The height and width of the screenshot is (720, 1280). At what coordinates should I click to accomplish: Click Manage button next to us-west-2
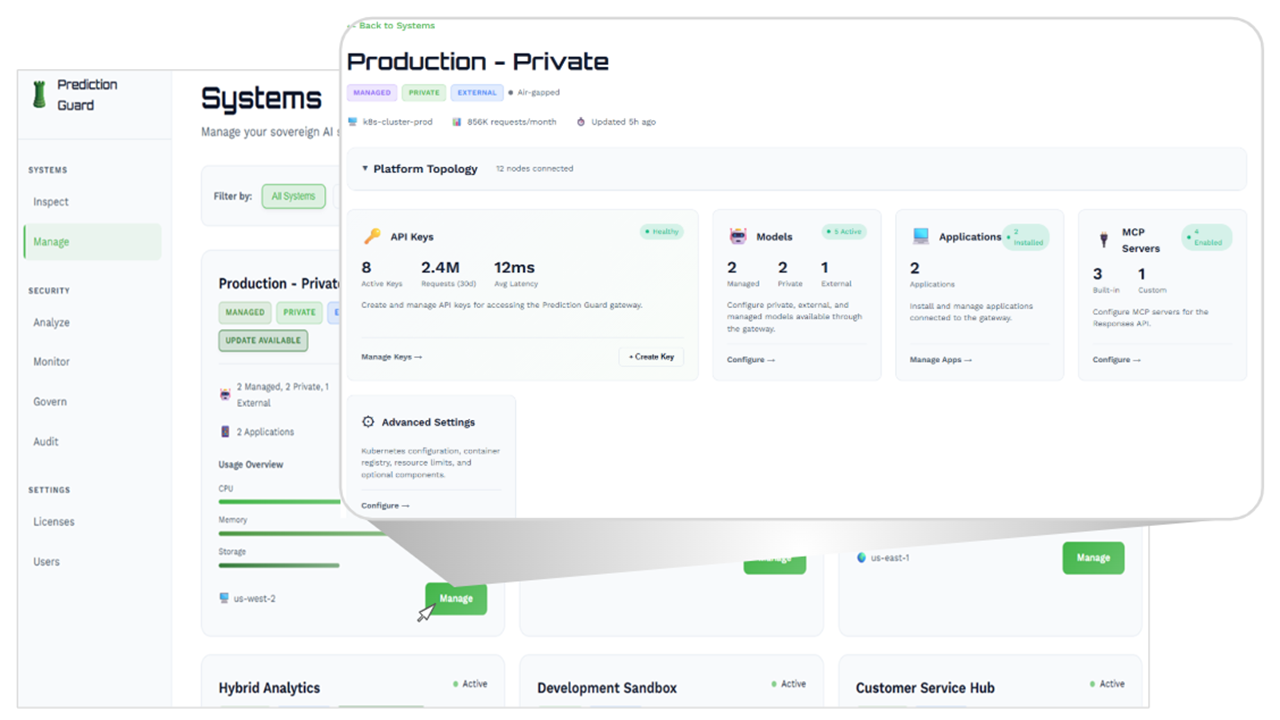click(x=456, y=598)
